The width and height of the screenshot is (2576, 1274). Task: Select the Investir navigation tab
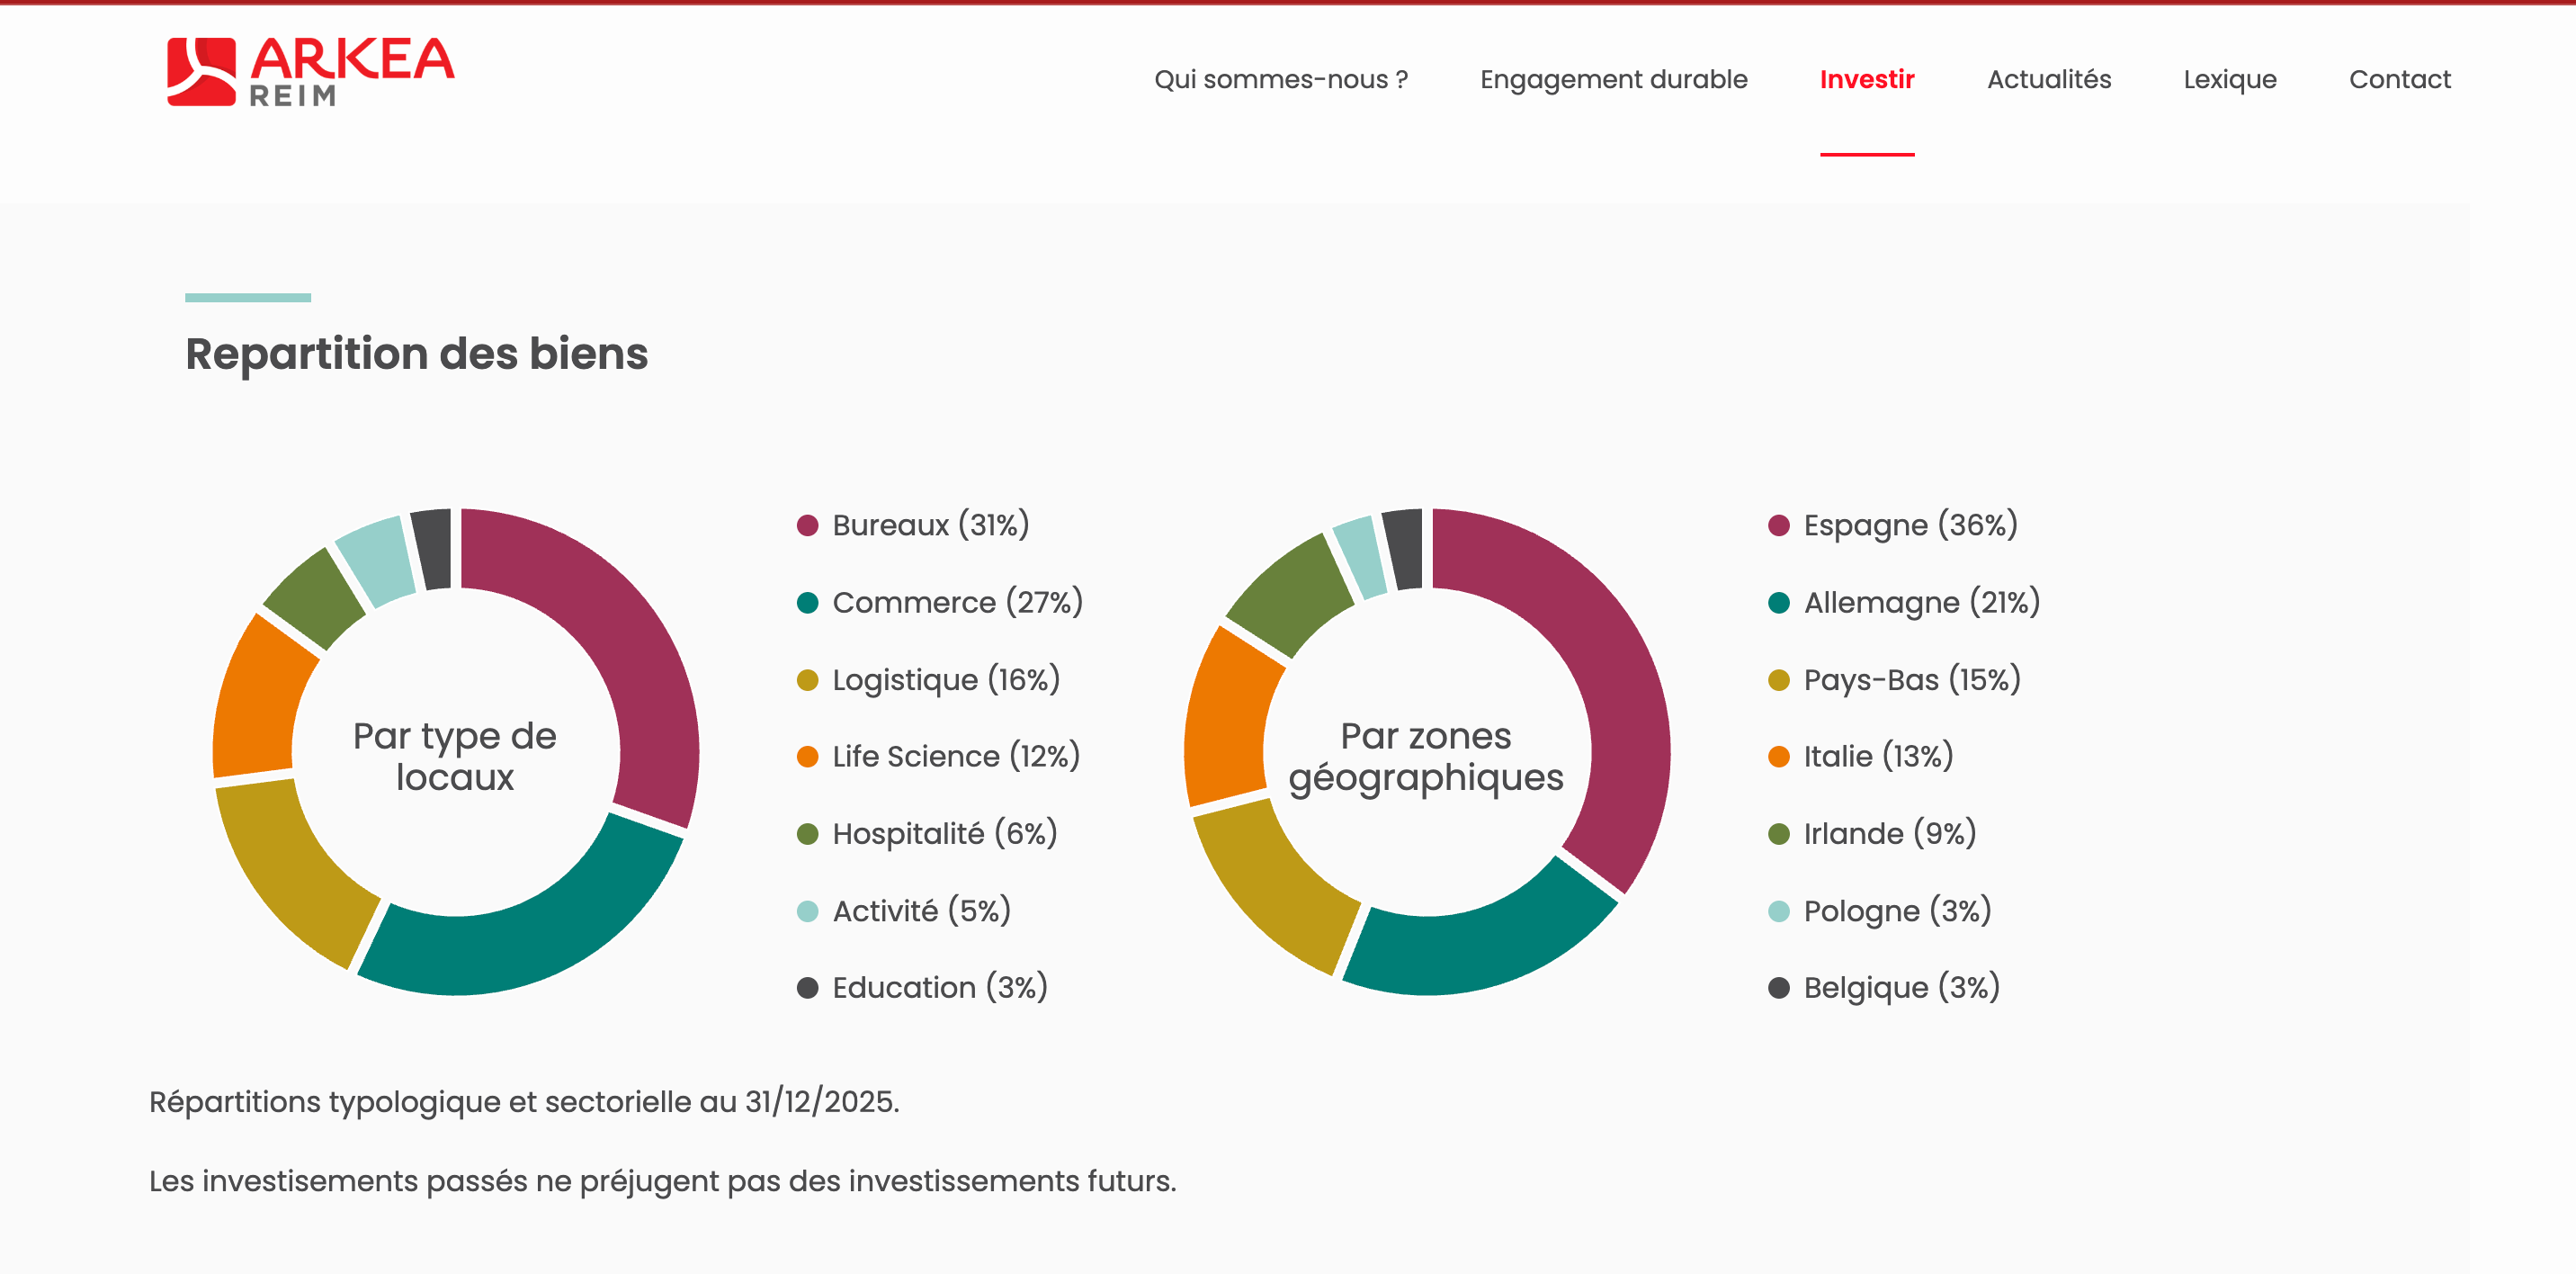tap(1866, 79)
